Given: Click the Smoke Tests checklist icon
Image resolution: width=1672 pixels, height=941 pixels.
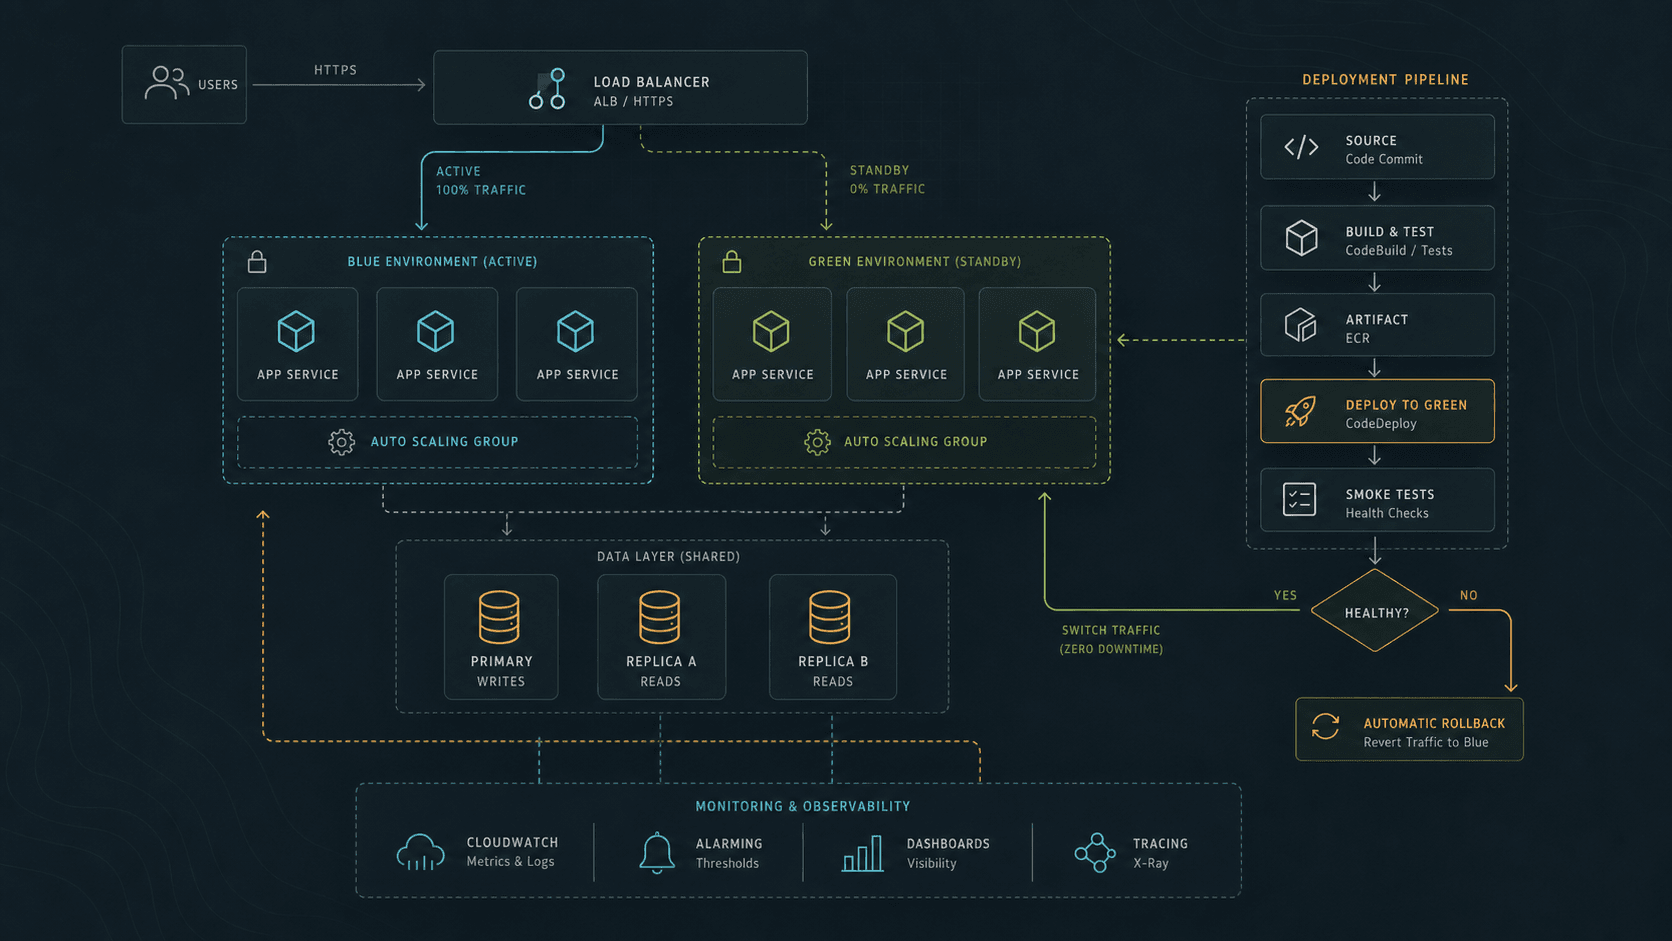Looking at the screenshot, I should pyautogui.click(x=1299, y=499).
